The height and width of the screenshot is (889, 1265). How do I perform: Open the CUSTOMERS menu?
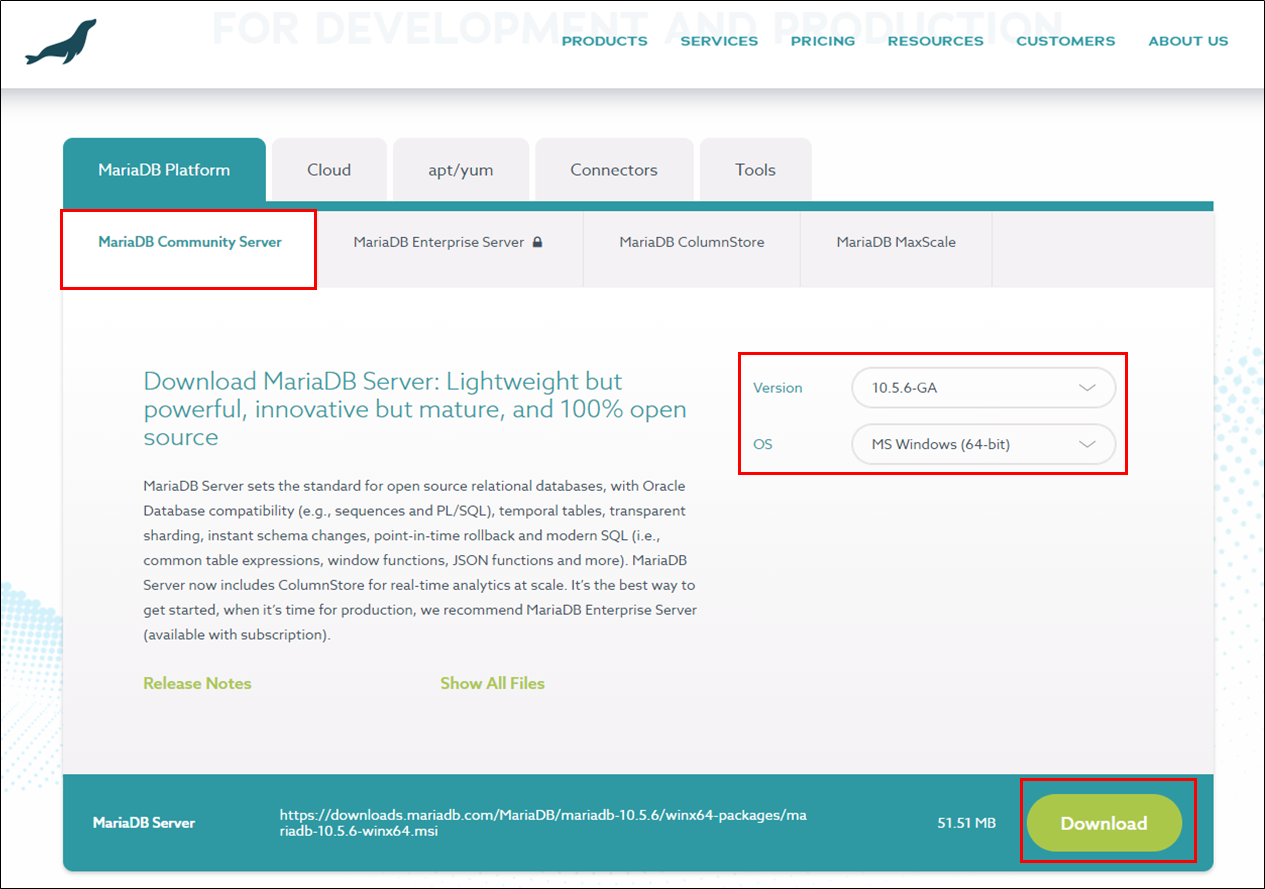pyautogui.click(x=1065, y=41)
